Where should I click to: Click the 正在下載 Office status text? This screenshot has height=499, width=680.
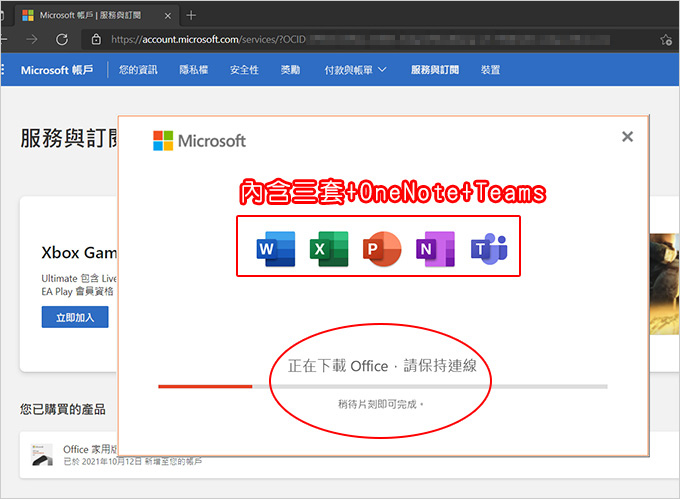tap(382, 365)
